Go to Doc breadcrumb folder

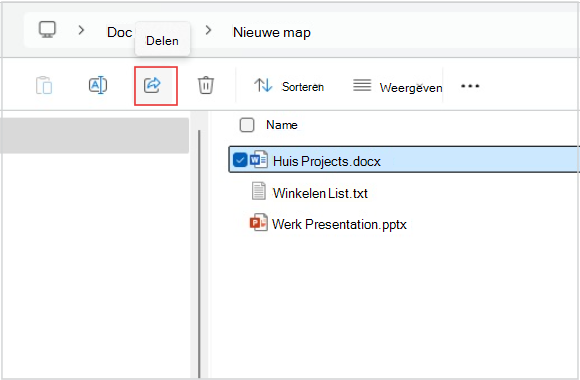119,32
